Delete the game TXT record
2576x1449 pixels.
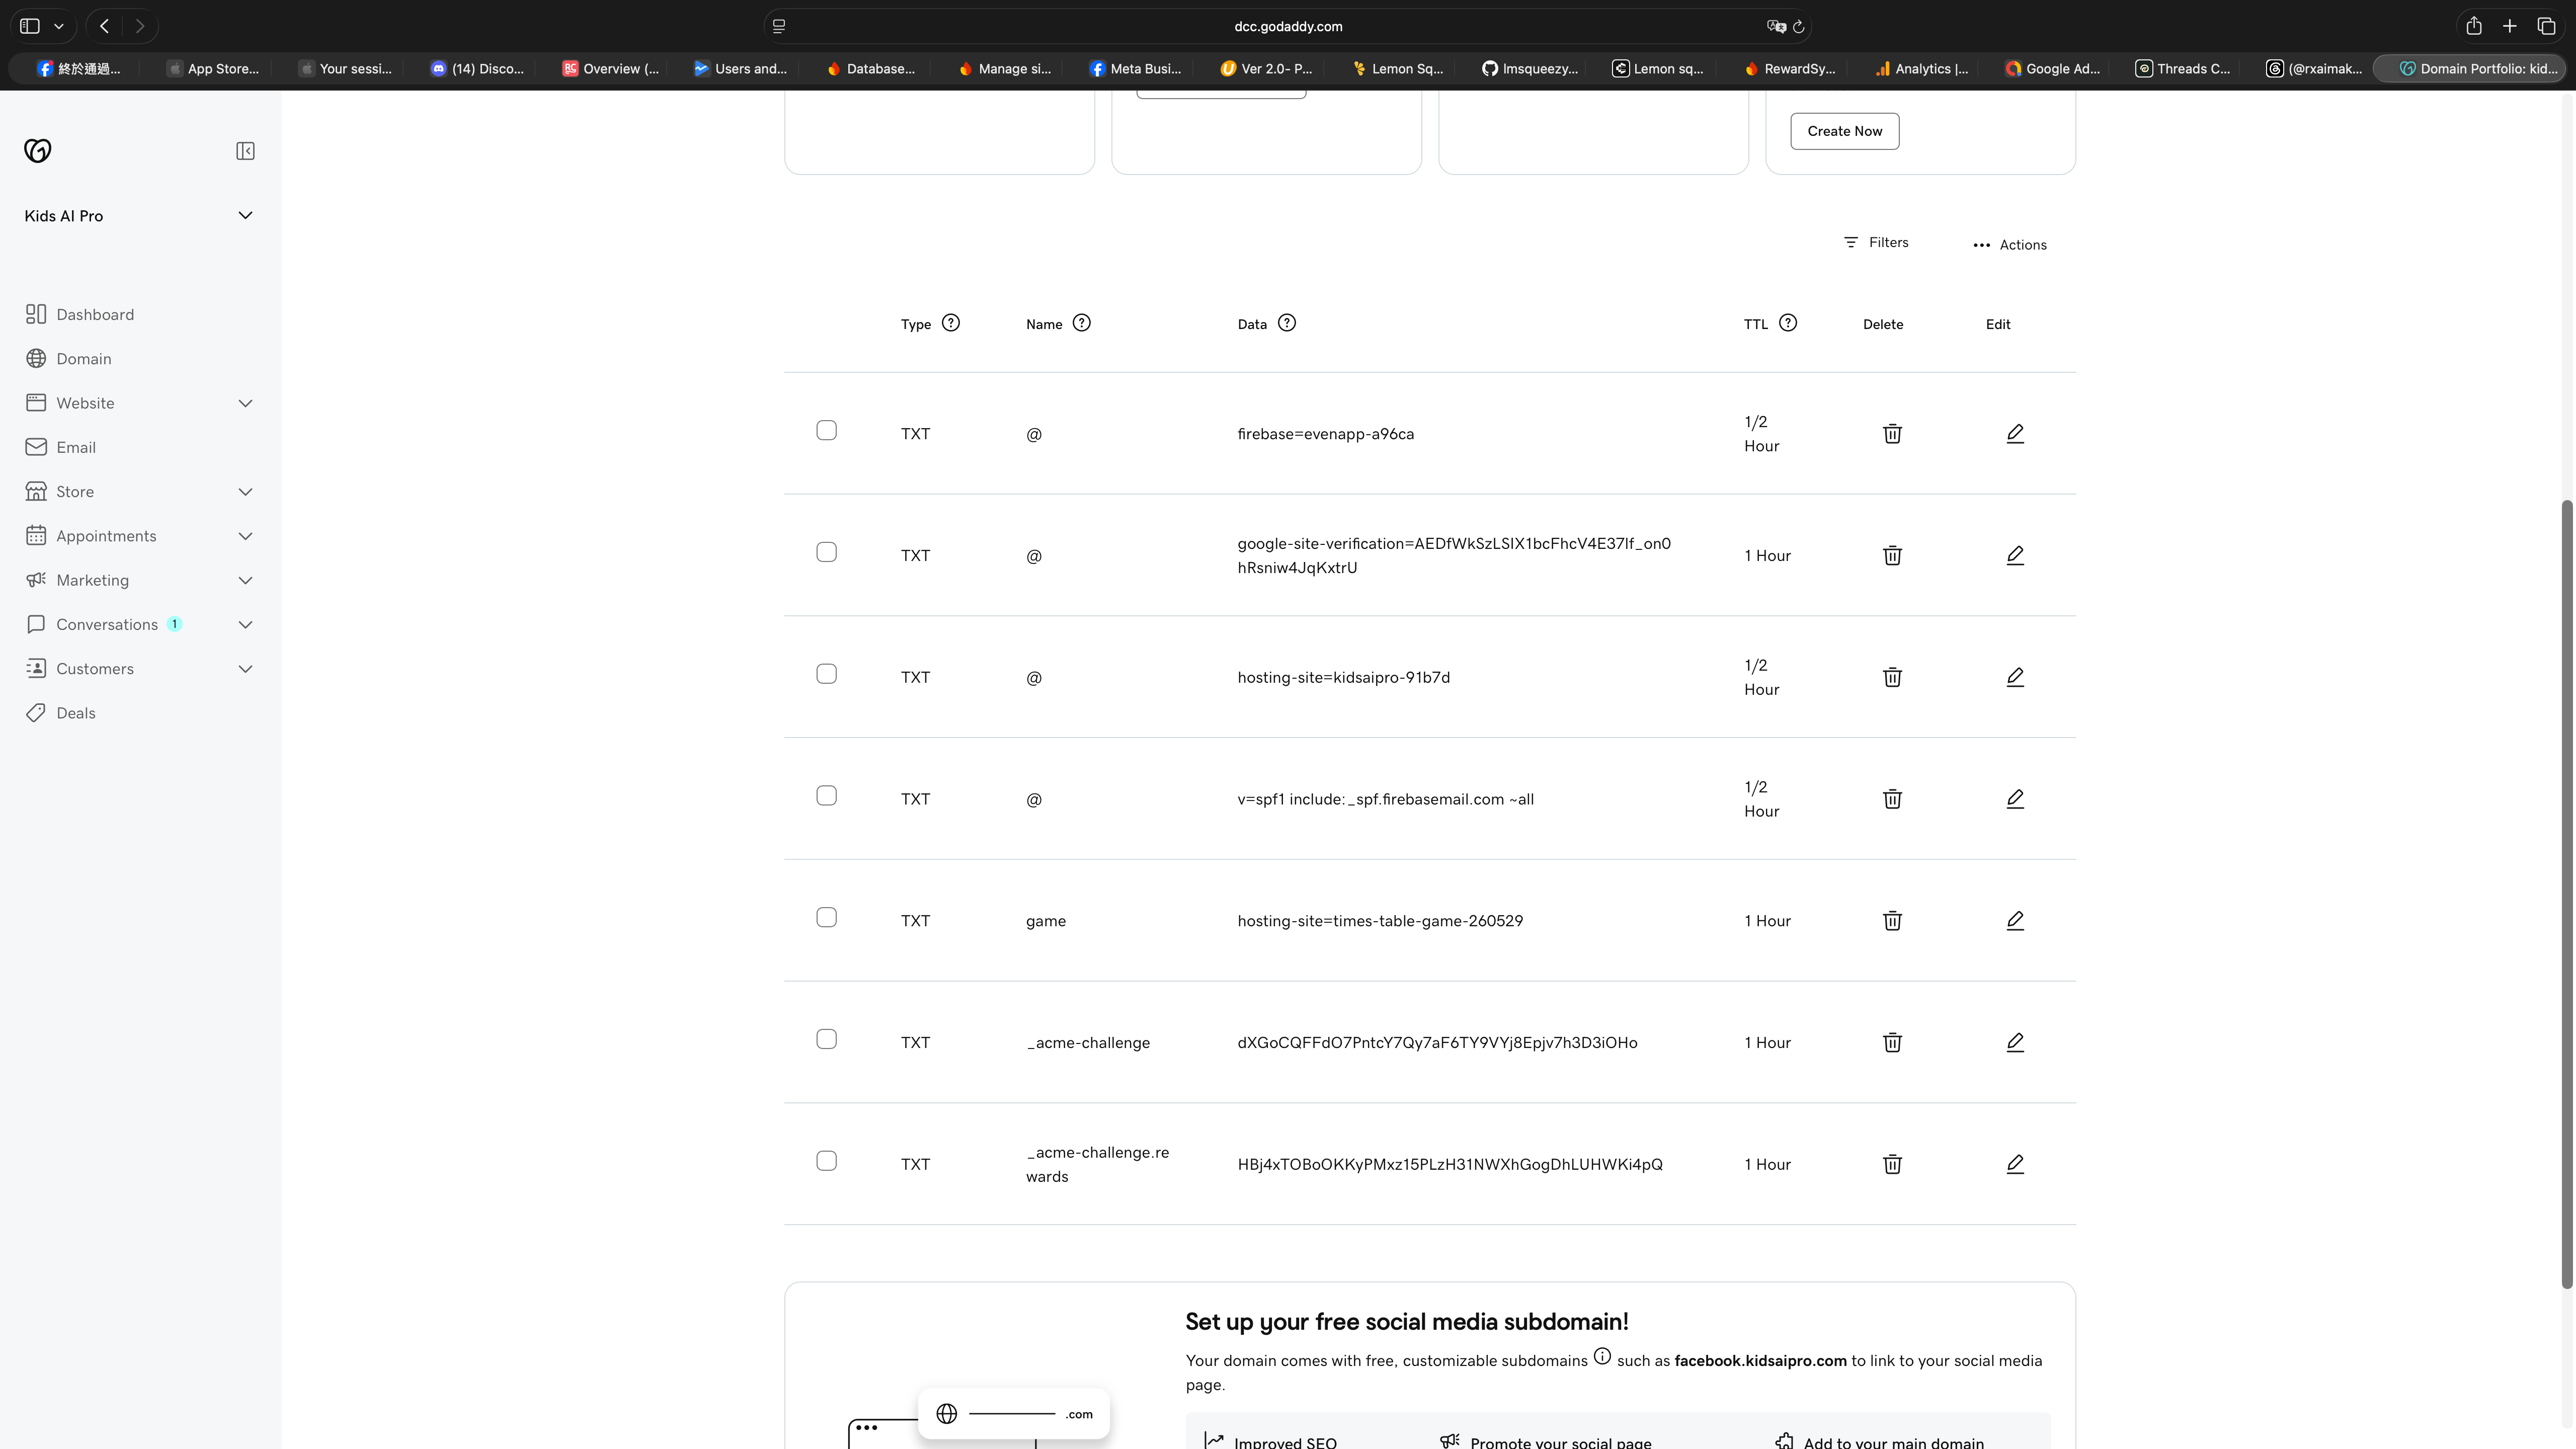1892,920
